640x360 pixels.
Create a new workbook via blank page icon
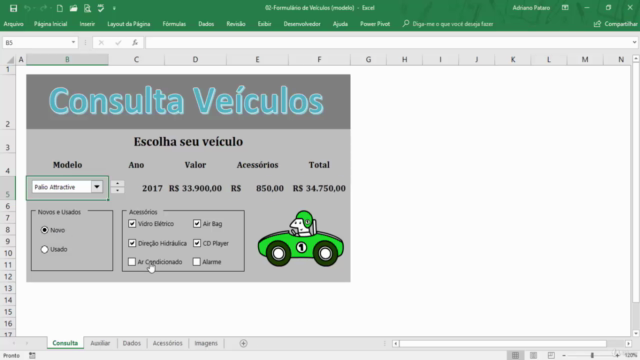(x=60, y=8)
